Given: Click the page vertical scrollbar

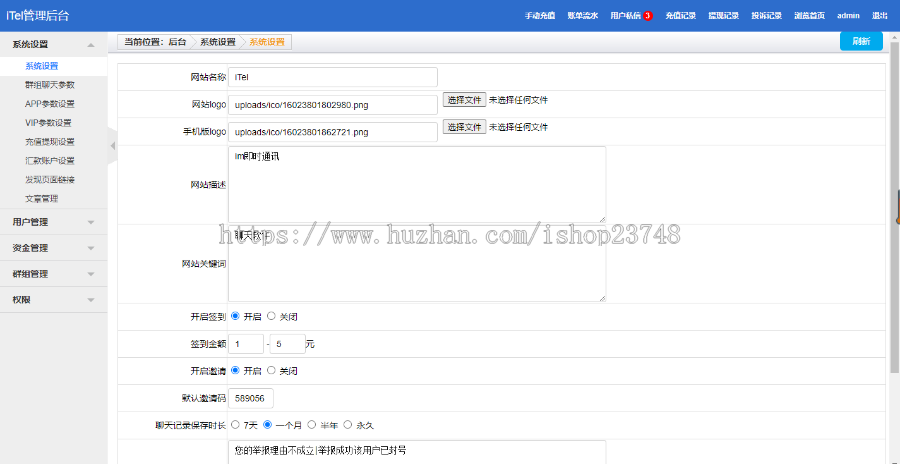Looking at the screenshot, I should click(x=895, y=207).
